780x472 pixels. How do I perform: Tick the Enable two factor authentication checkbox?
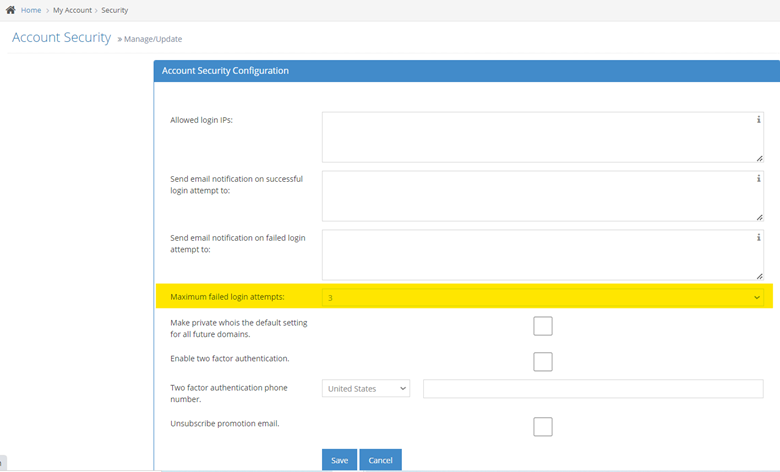coord(543,362)
